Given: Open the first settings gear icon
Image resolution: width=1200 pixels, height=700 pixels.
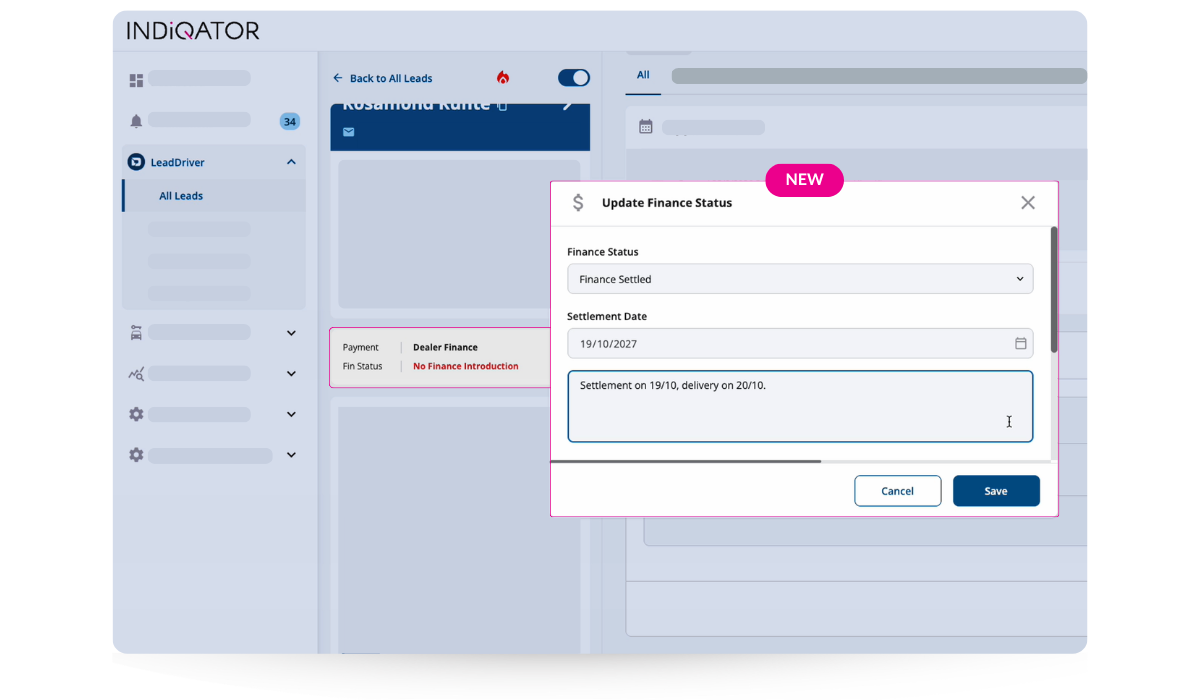Looking at the screenshot, I should [x=136, y=414].
